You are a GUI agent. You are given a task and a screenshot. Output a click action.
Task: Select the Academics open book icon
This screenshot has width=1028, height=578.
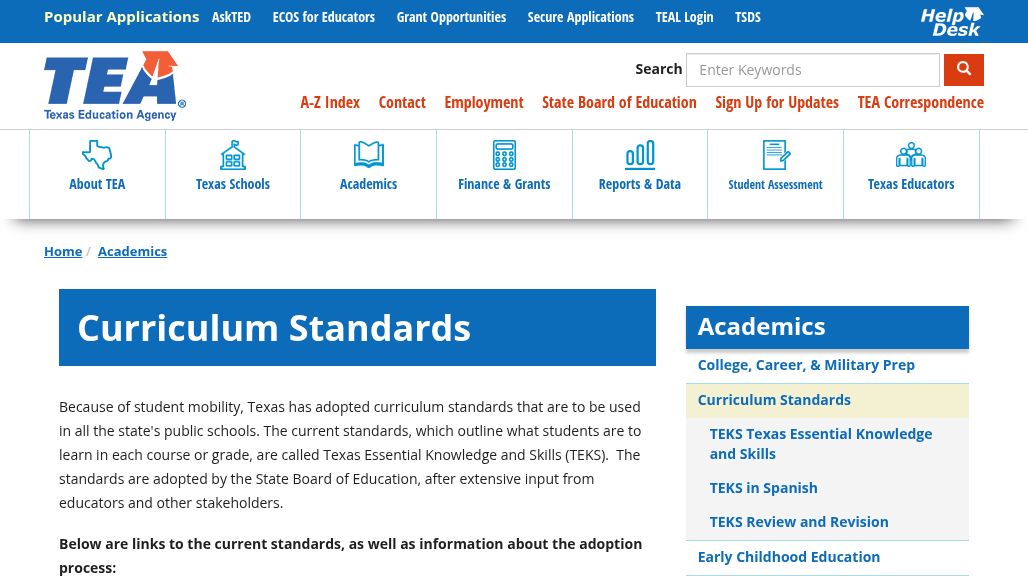pos(369,155)
